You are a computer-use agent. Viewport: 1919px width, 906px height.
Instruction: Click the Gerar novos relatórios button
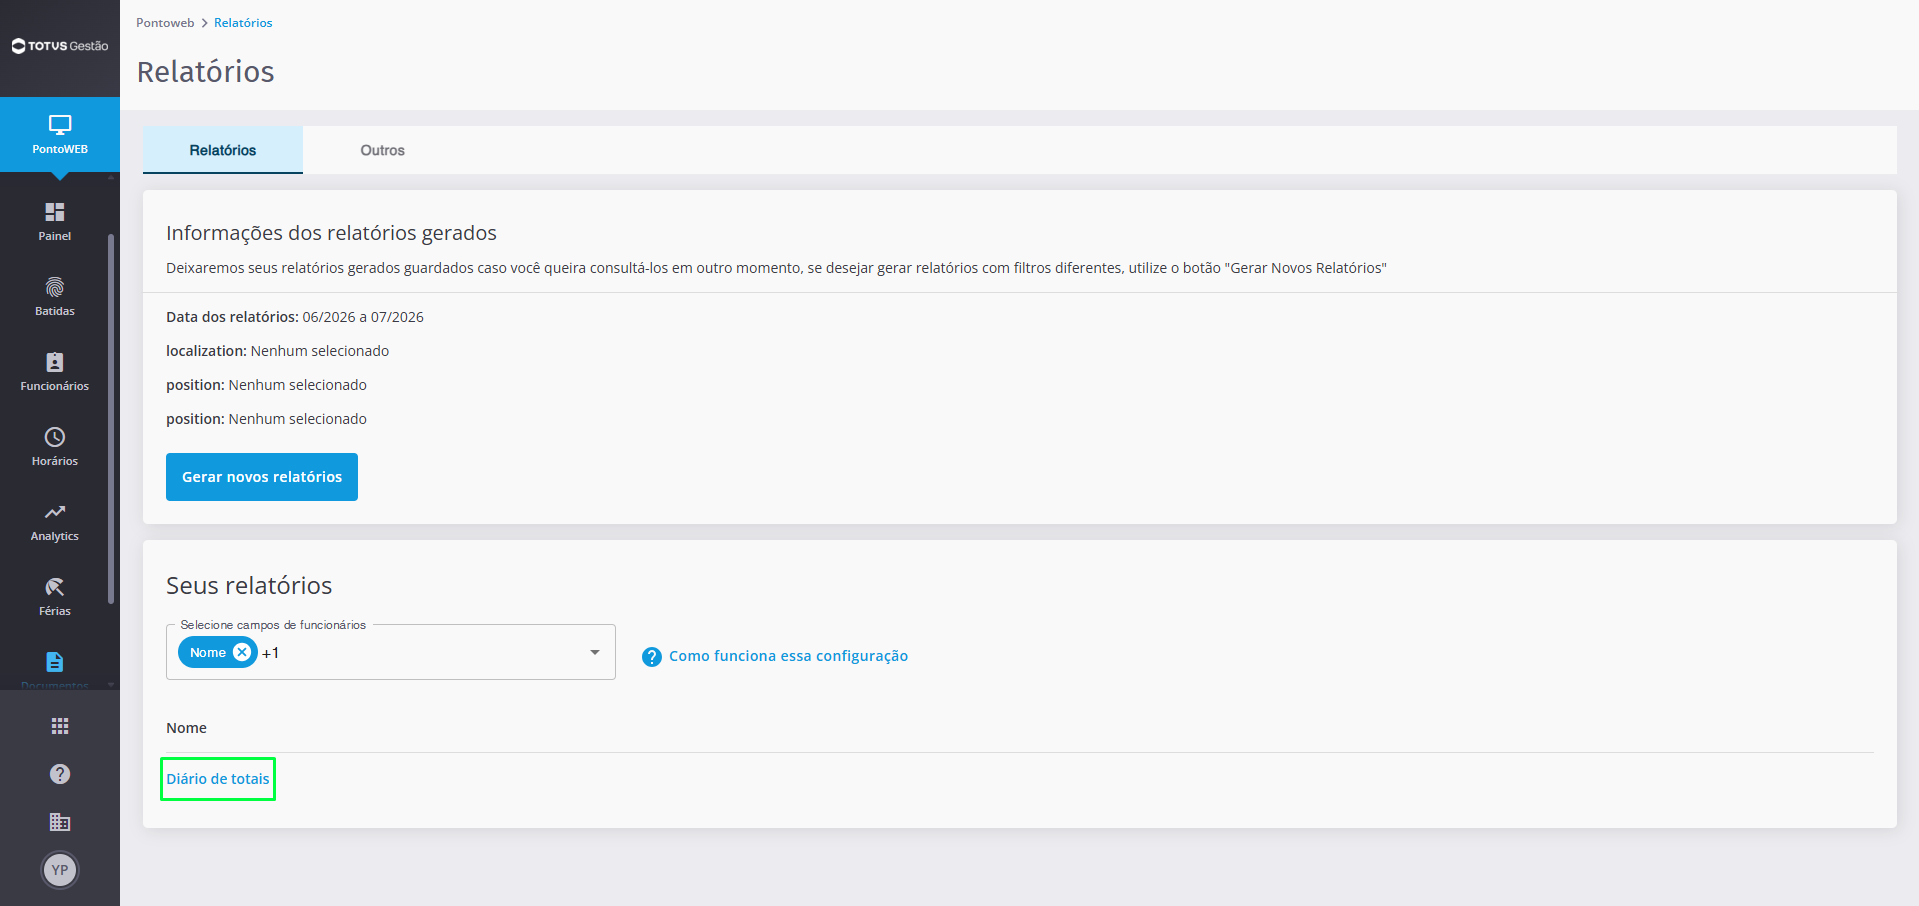pos(262,477)
